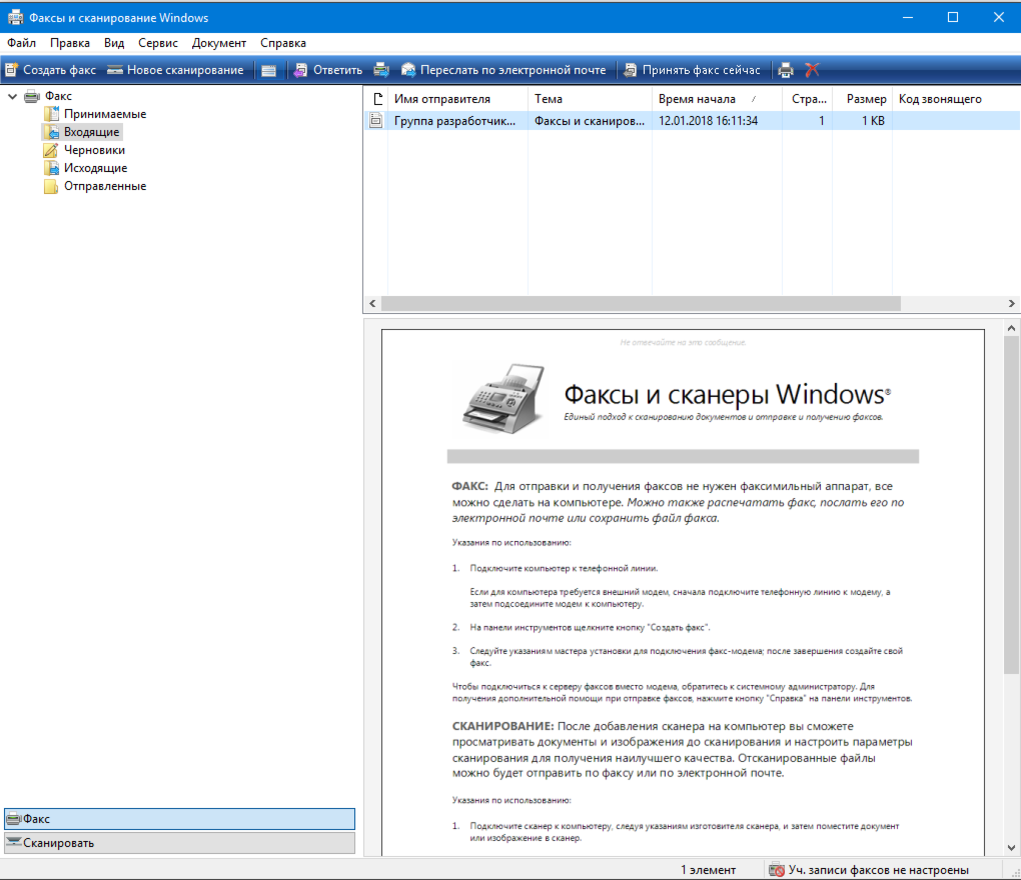This screenshot has width=1021, height=880.
Task: Click left arrow of list horizontal scrollbar
Action: (372, 304)
